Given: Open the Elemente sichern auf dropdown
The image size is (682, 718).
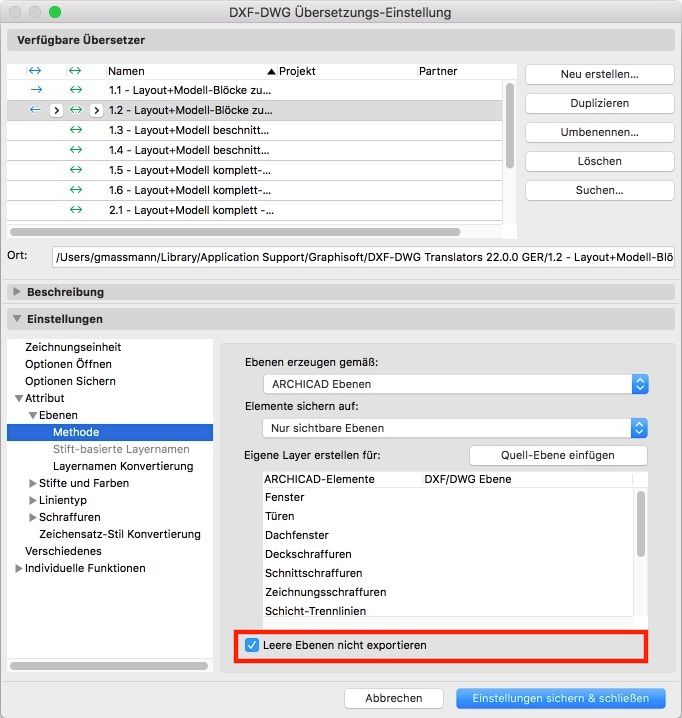Looking at the screenshot, I should (456, 428).
